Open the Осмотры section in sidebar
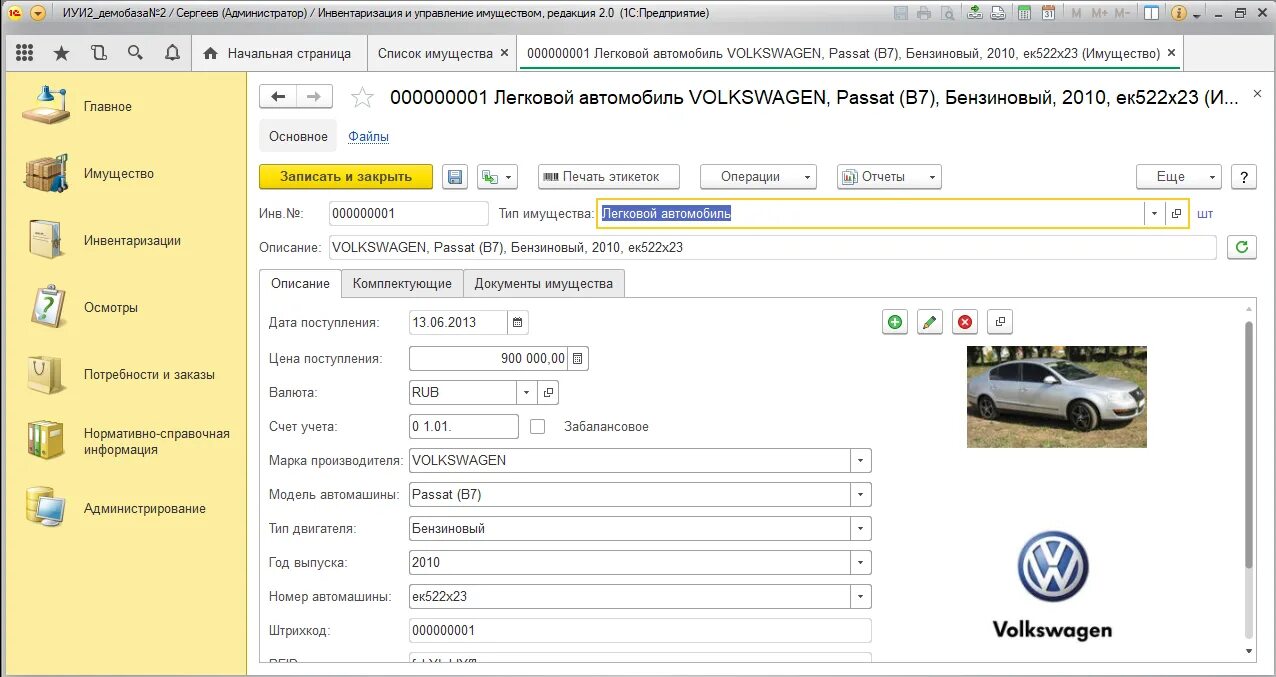 pos(111,308)
